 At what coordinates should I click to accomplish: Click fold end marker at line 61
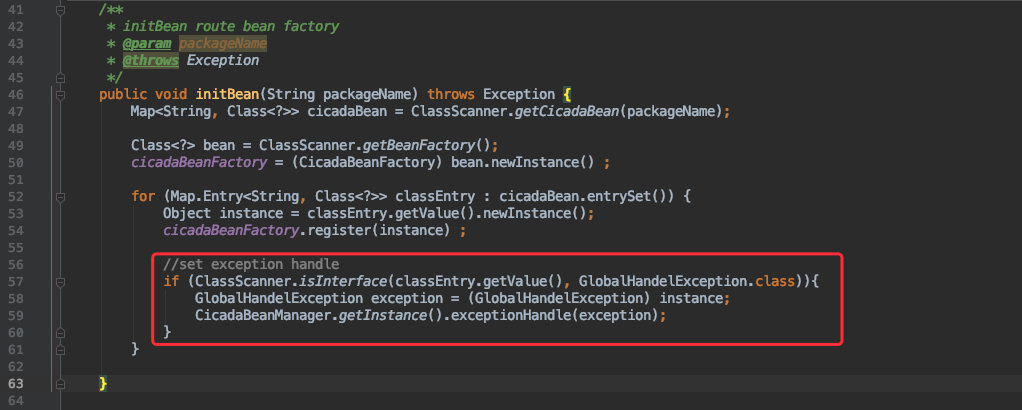(x=61, y=349)
